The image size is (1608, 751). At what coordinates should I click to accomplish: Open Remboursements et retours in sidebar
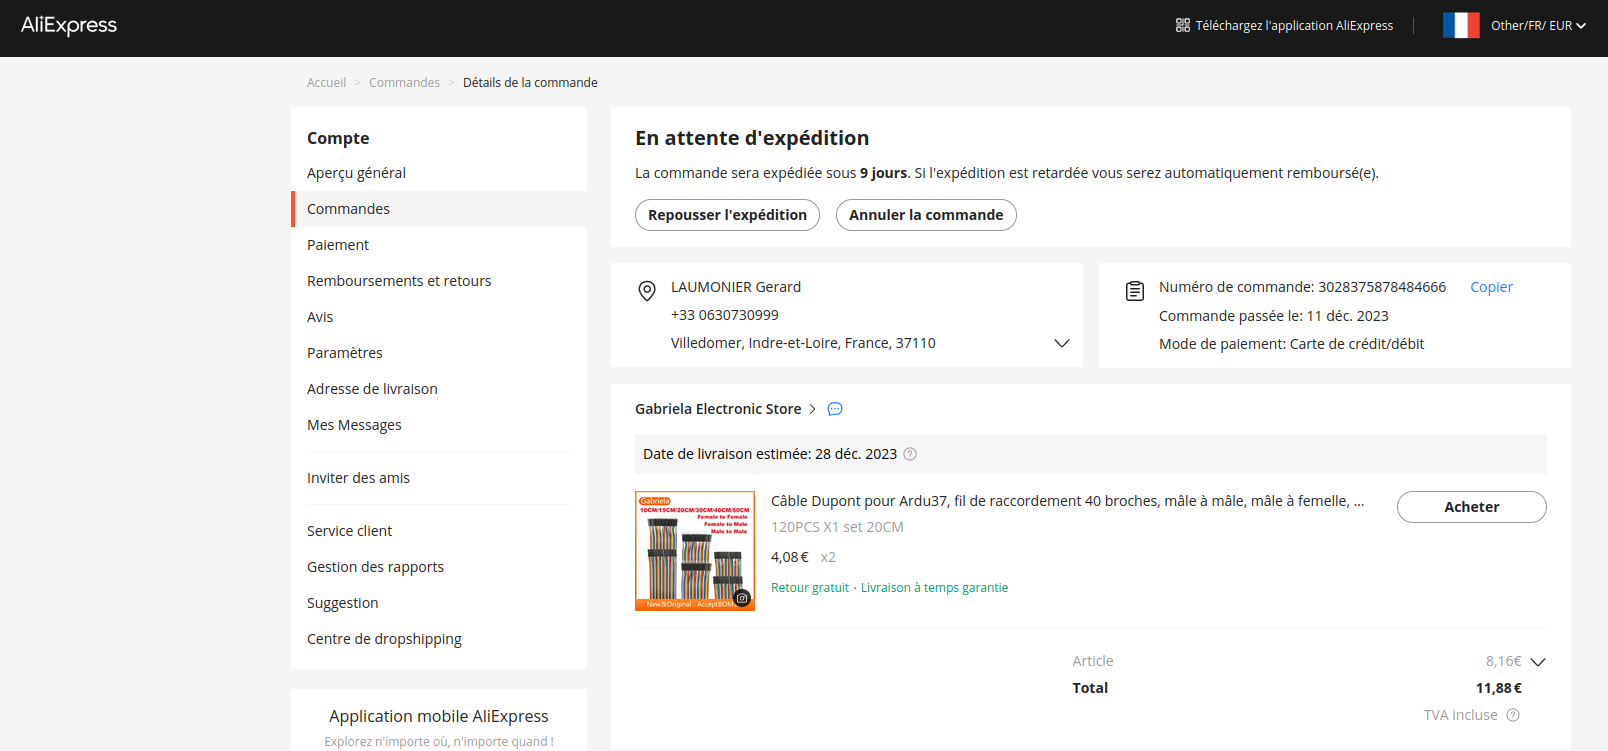[x=399, y=281]
